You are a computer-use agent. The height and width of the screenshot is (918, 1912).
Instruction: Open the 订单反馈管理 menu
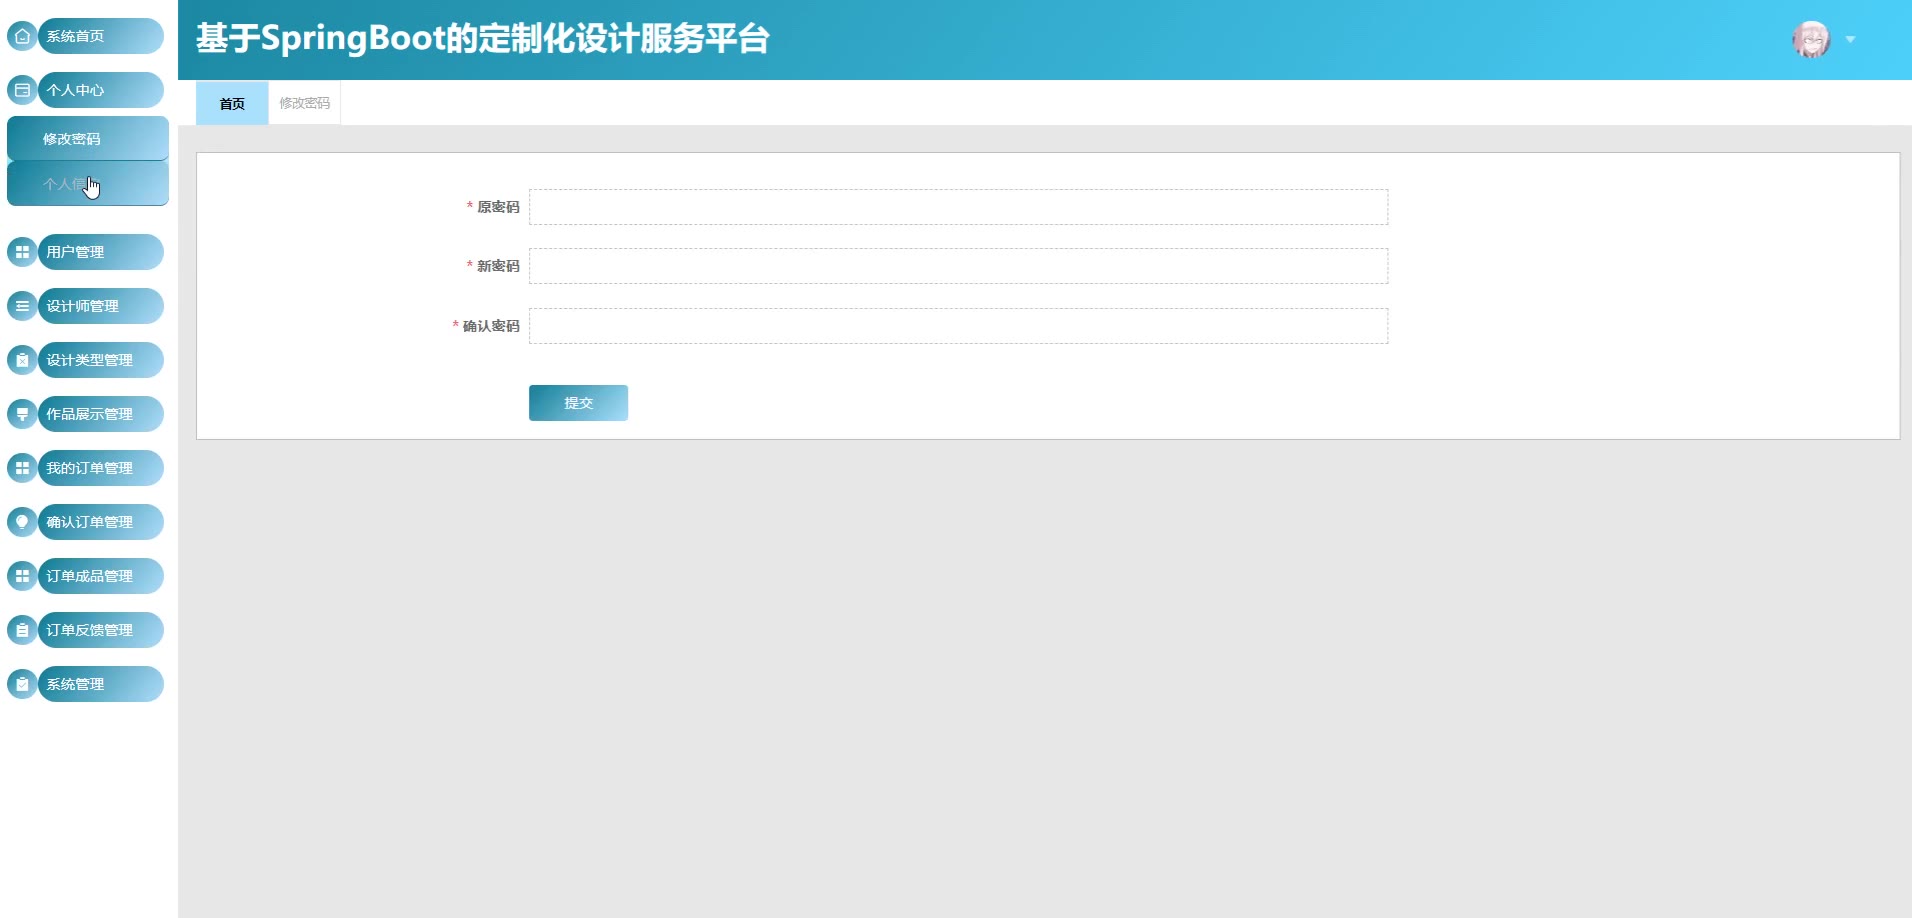(x=100, y=630)
